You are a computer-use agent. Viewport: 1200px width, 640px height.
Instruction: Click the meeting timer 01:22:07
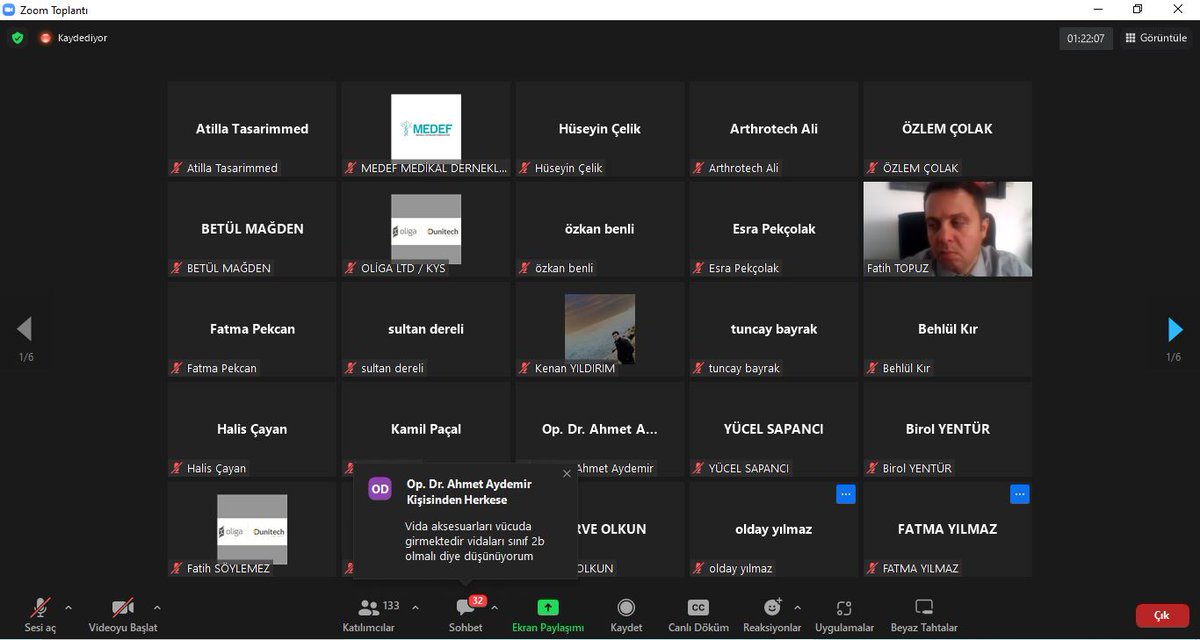coord(1086,39)
